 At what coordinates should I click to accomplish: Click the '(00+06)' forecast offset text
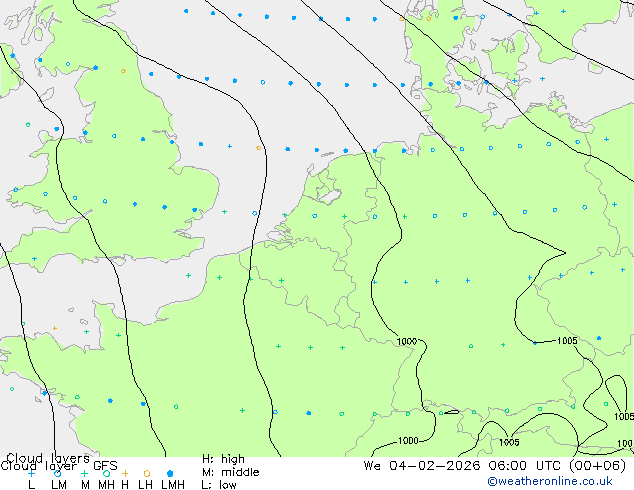[597, 466]
